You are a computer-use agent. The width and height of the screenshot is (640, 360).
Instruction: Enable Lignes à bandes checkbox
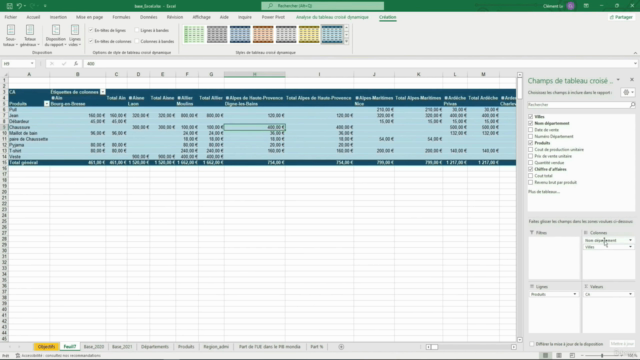tap(137, 30)
